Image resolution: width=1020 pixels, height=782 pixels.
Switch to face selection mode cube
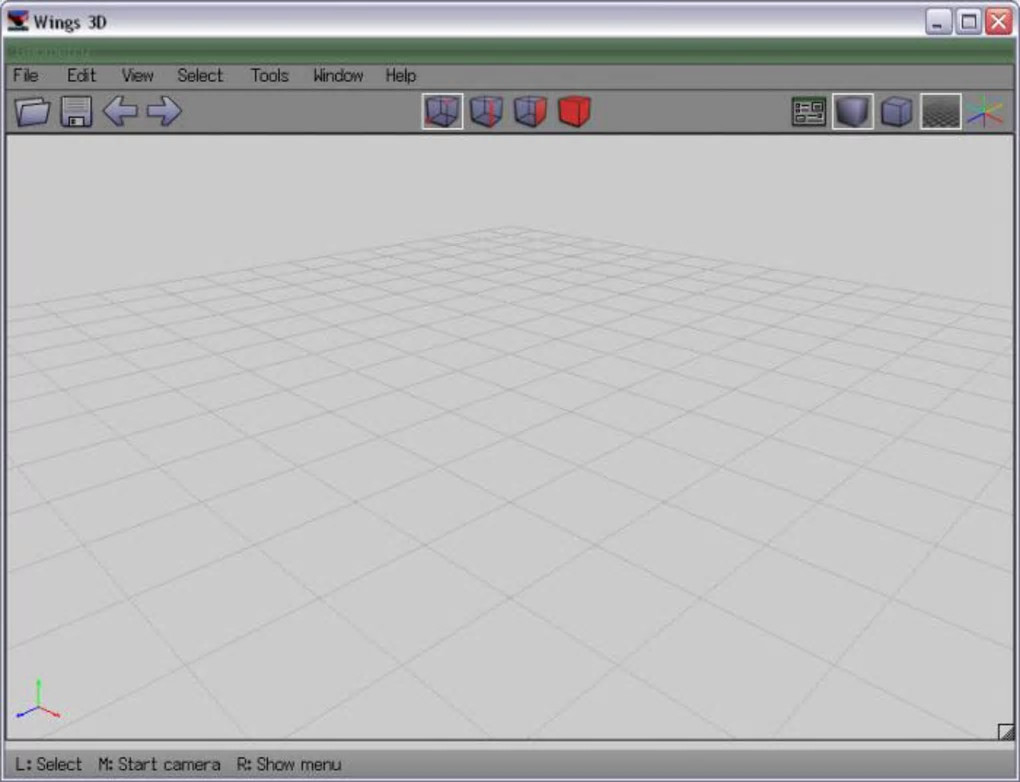pos(530,111)
